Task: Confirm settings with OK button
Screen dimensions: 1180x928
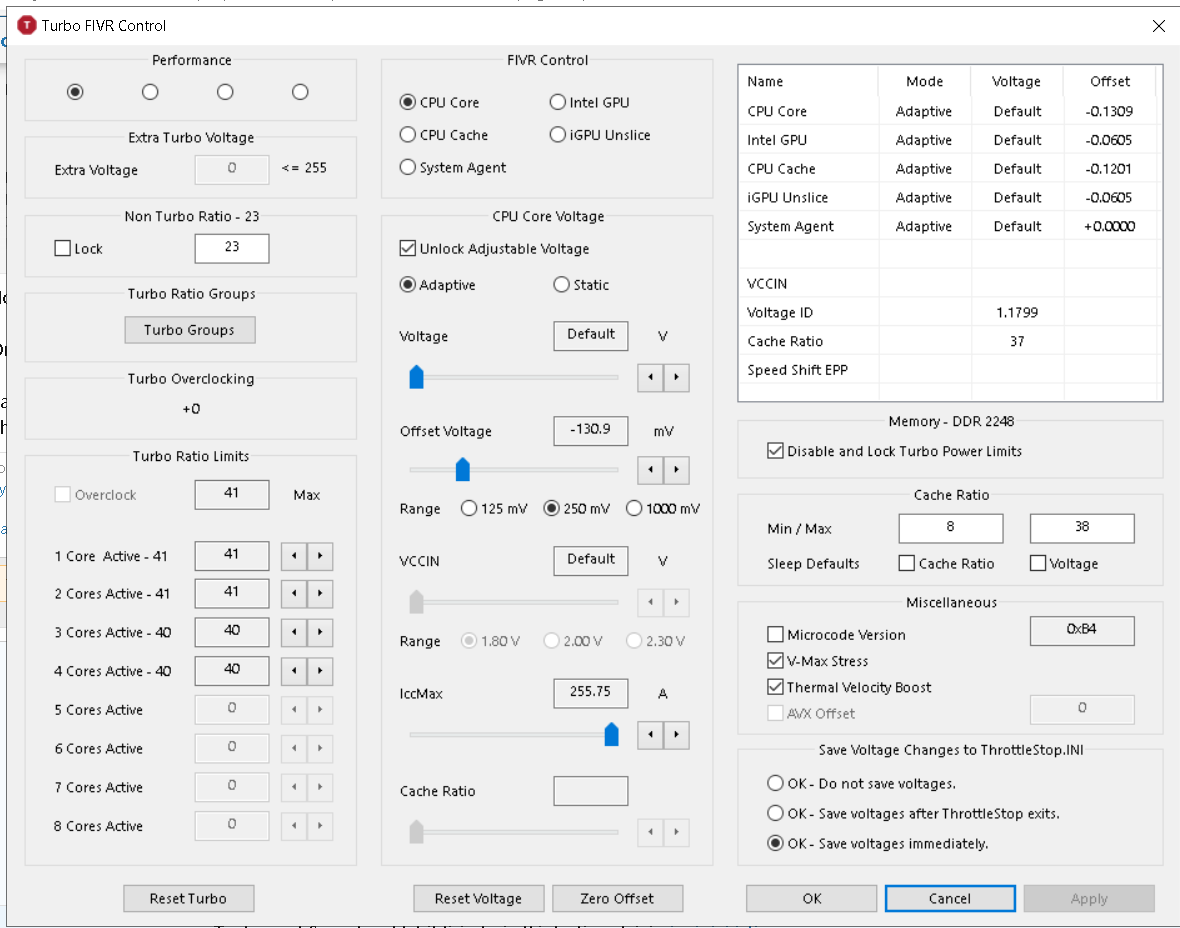Action: click(811, 899)
